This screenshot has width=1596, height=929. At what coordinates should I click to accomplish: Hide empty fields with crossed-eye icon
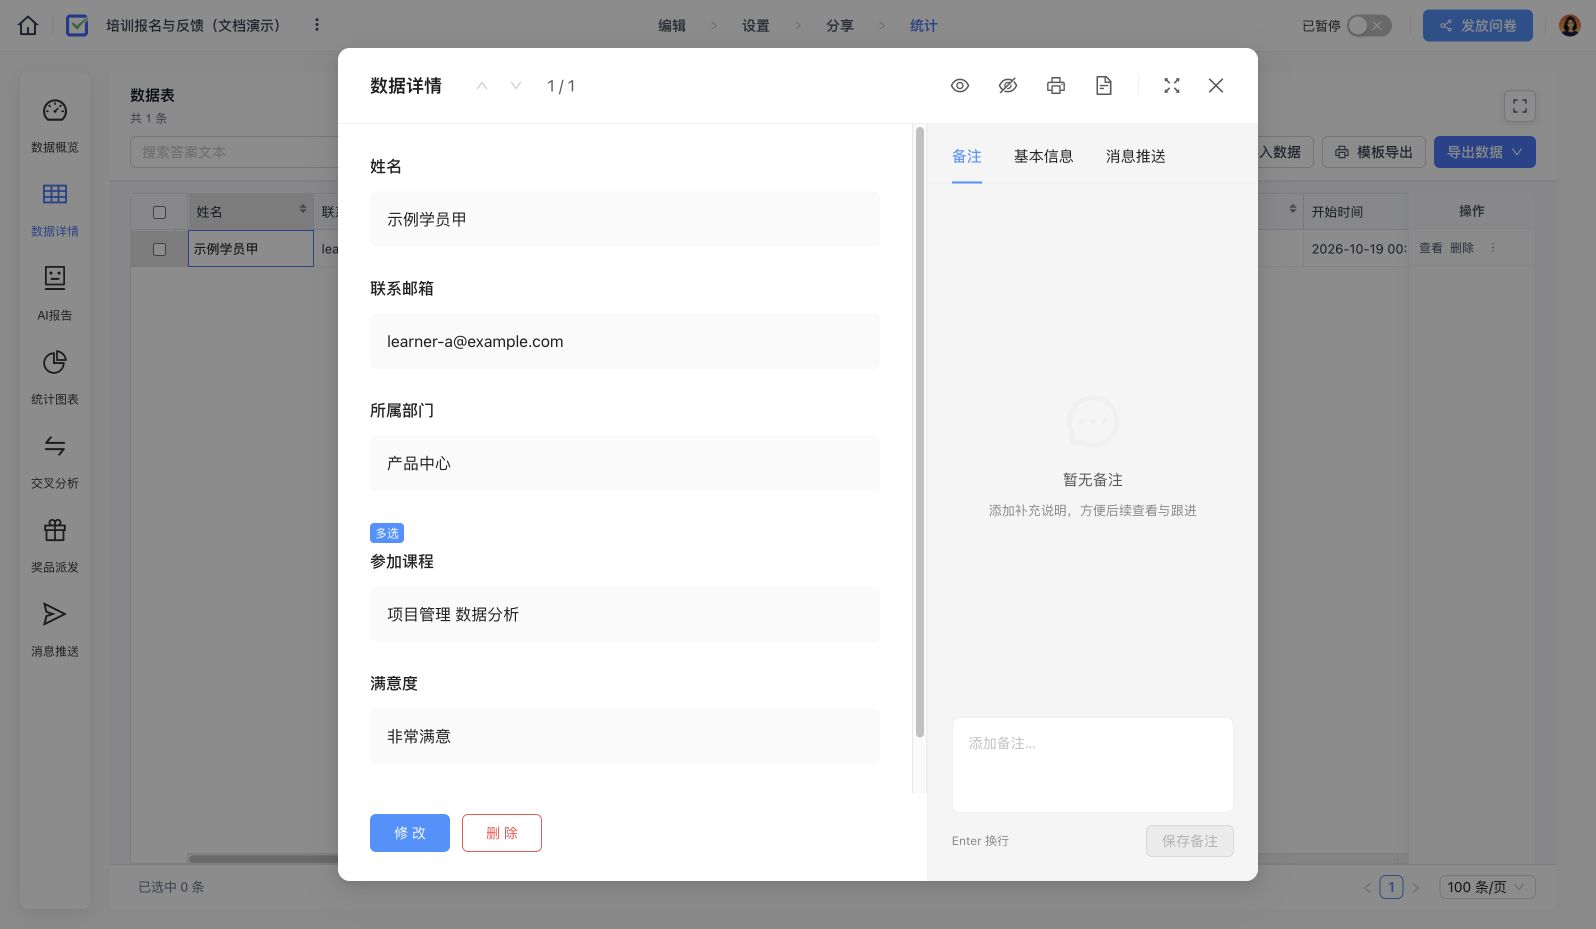coord(1008,86)
